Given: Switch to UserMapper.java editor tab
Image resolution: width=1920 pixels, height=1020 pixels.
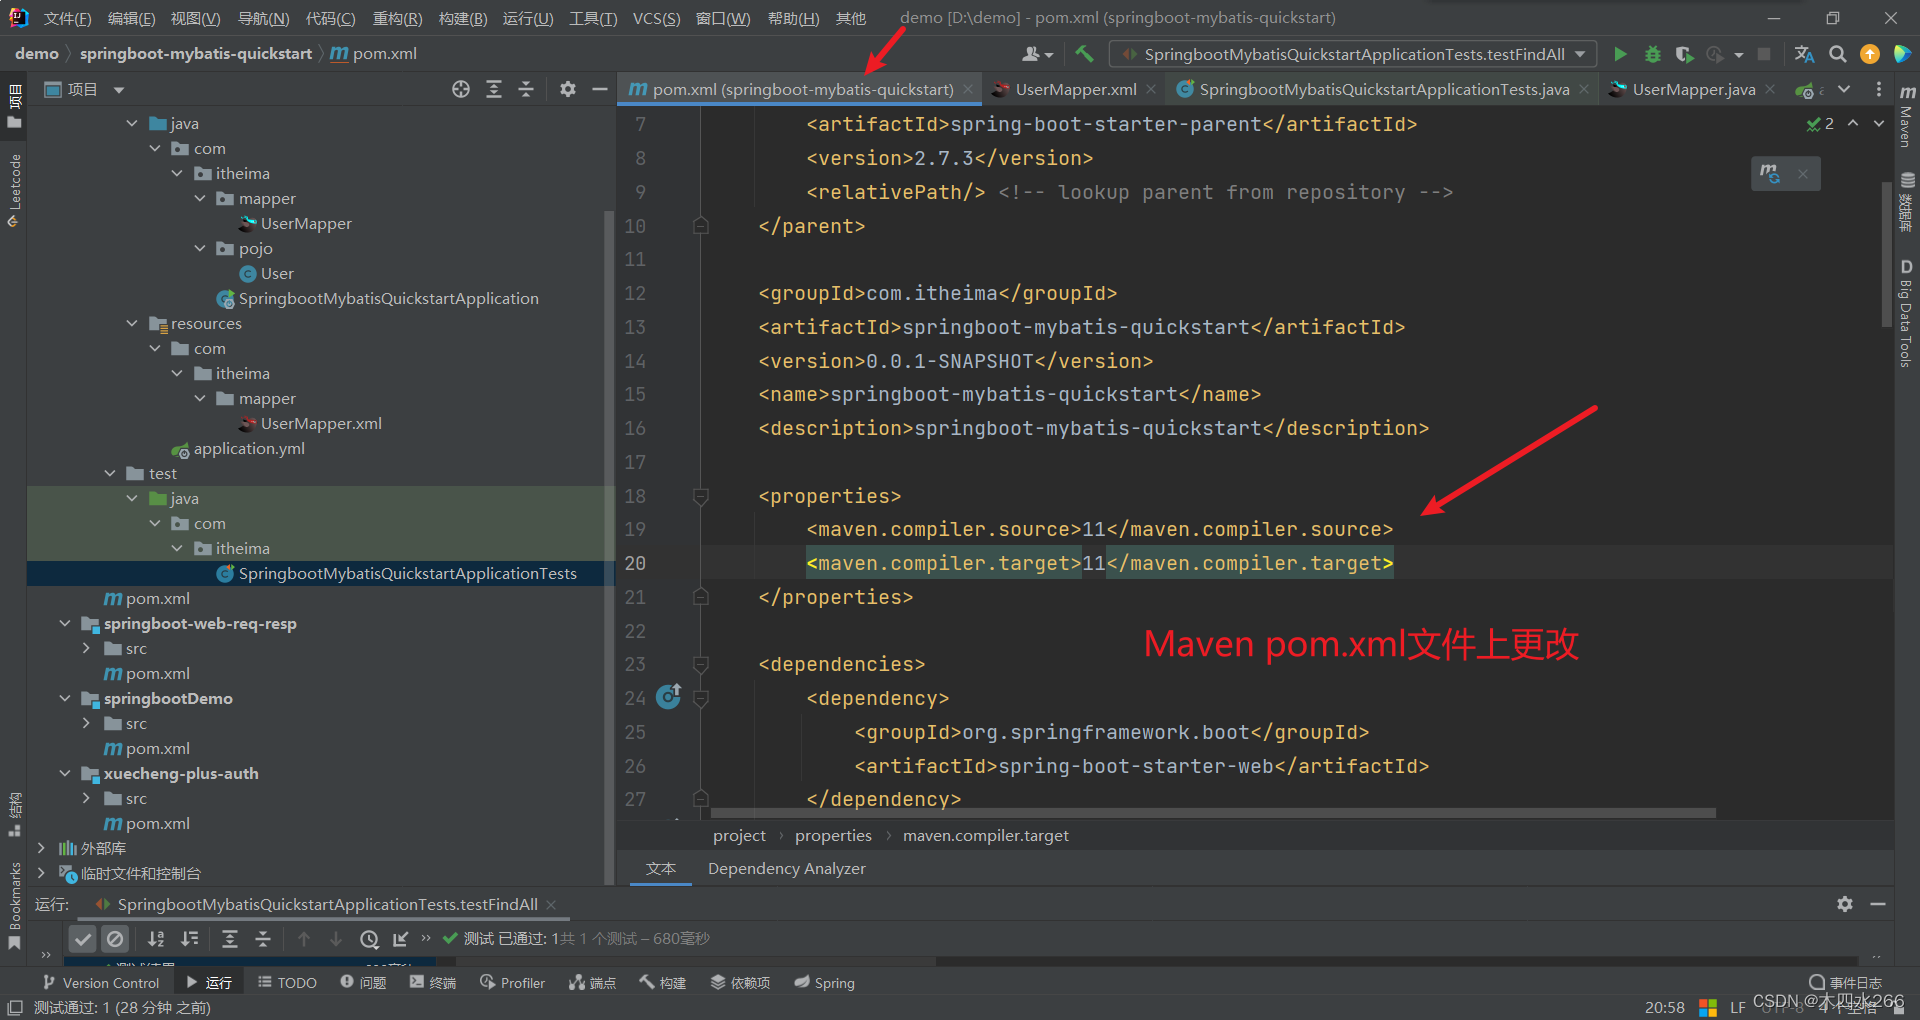Looking at the screenshot, I should (x=1693, y=89).
